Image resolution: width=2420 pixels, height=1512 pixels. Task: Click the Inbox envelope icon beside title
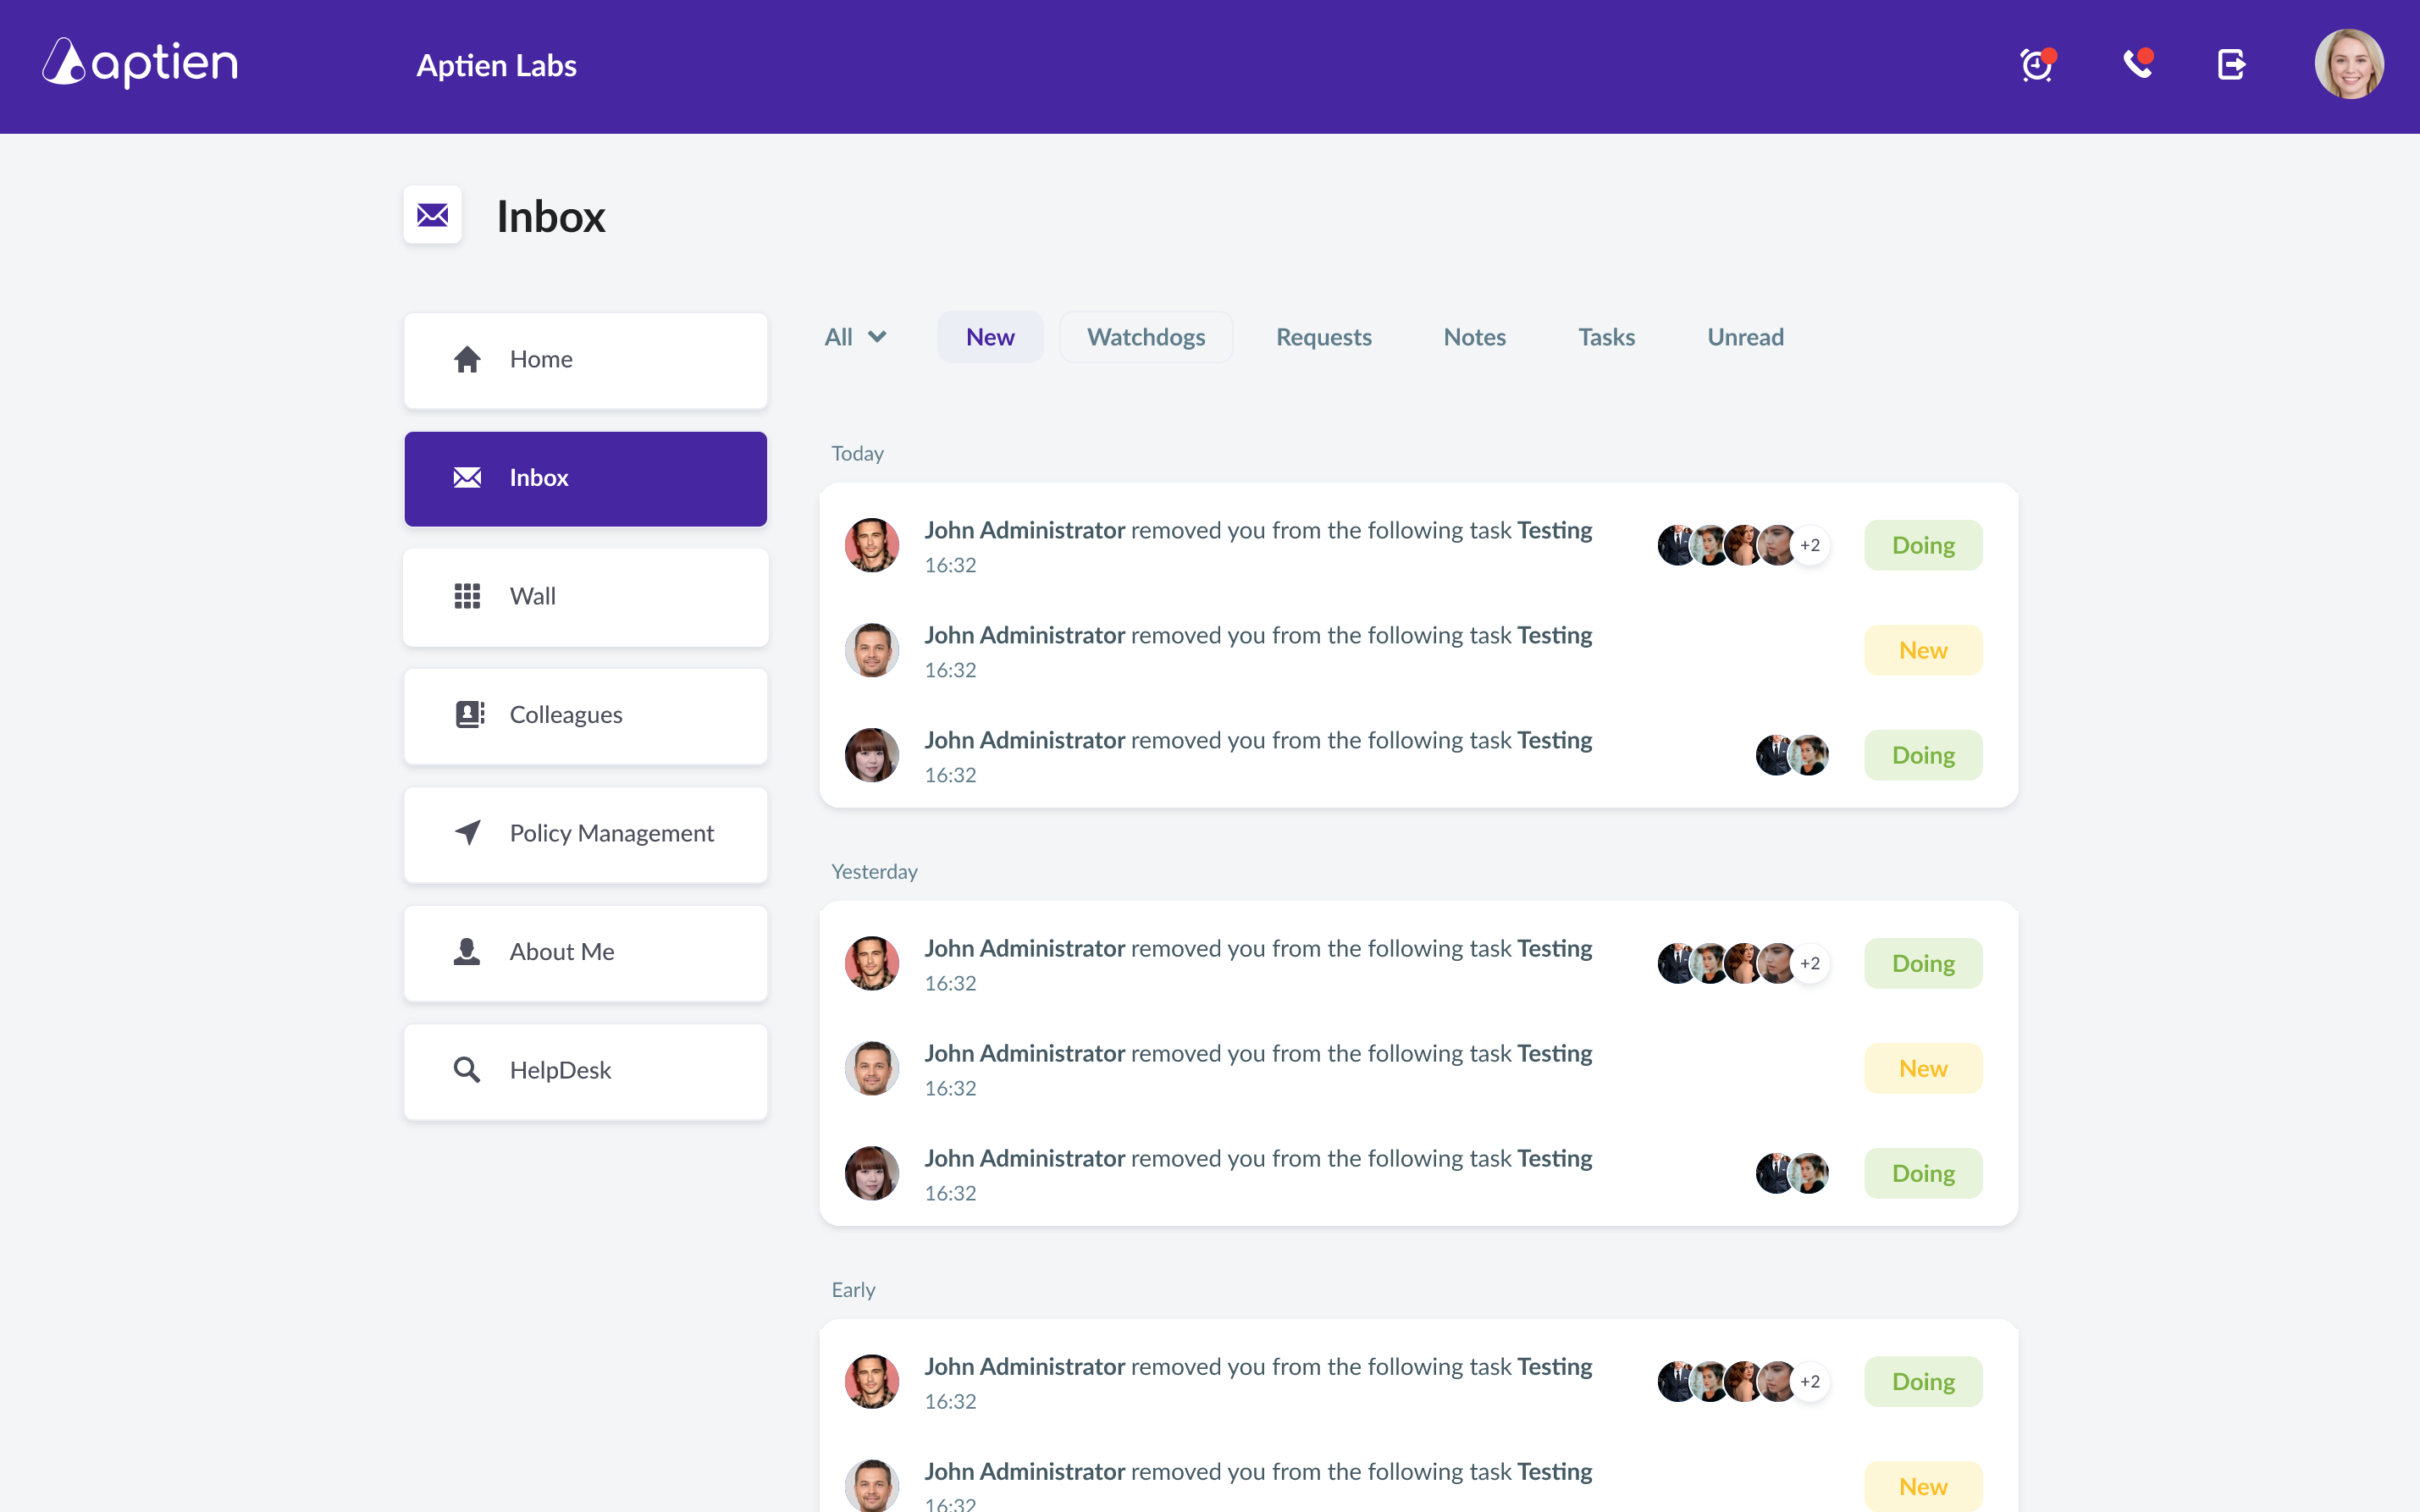[x=432, y=215]
